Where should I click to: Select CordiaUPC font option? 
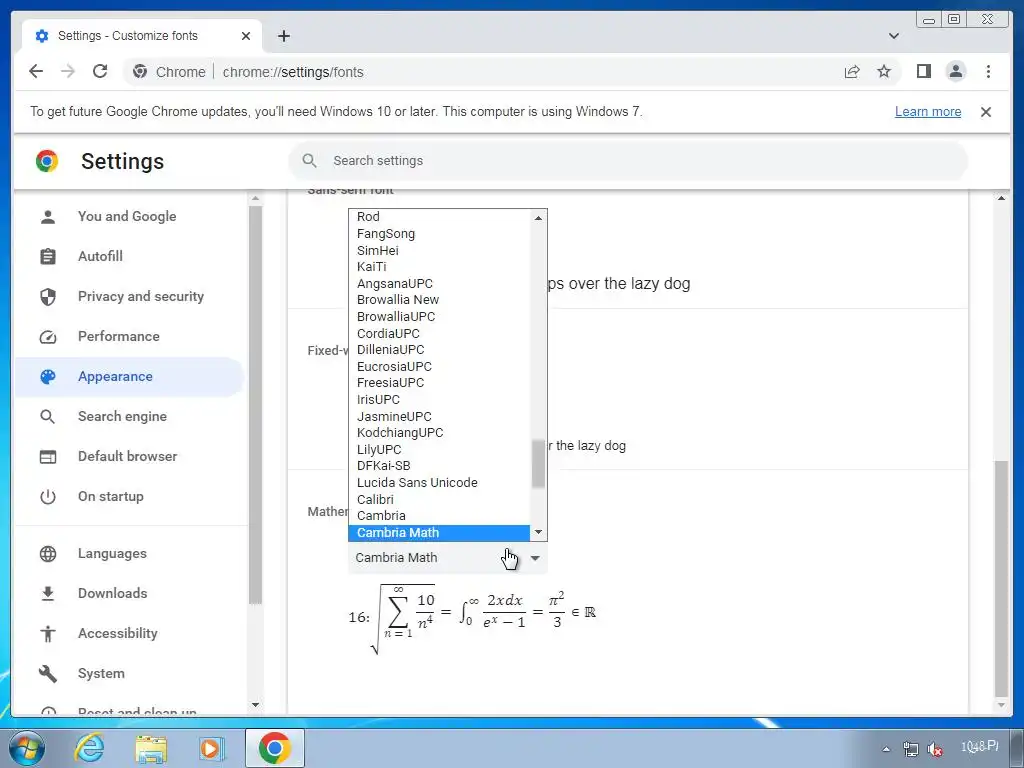440,333
